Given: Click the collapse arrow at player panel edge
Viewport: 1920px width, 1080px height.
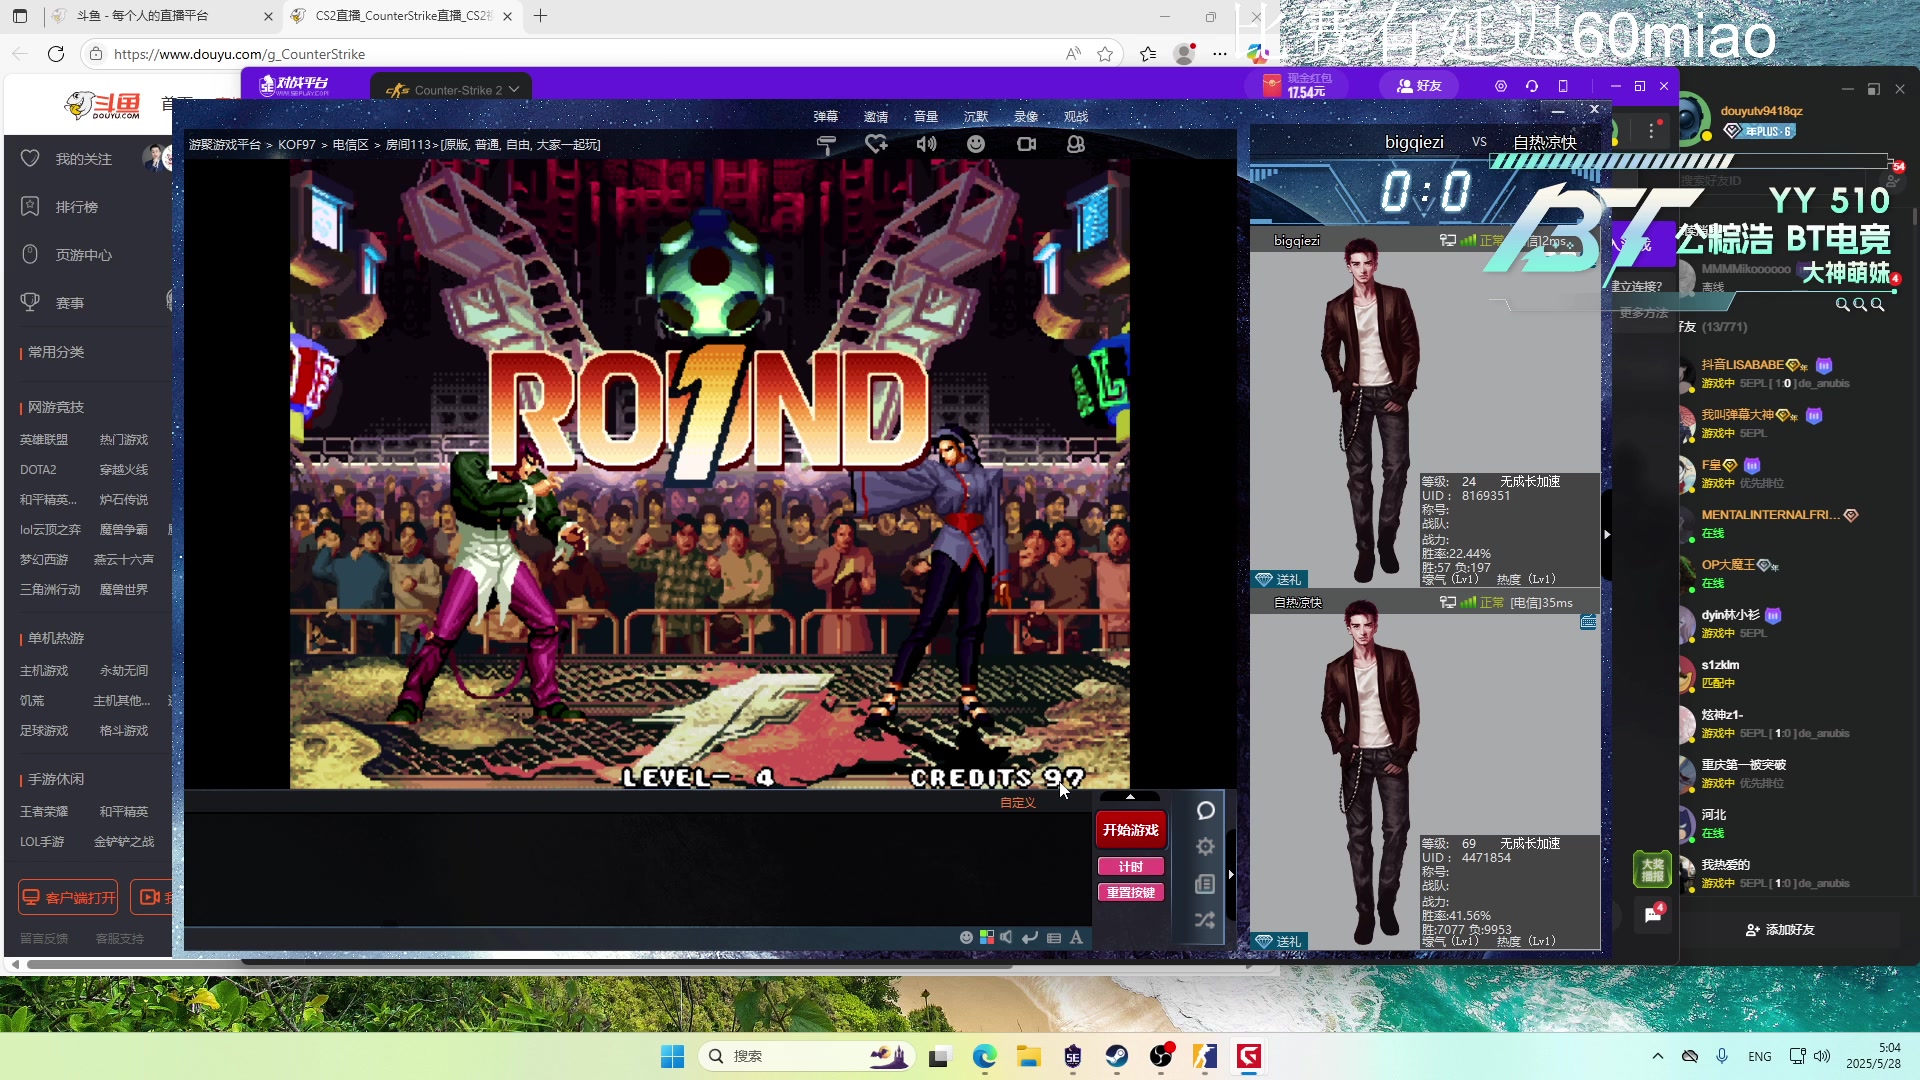Looking at the screenshot, I should [1607, 535].
